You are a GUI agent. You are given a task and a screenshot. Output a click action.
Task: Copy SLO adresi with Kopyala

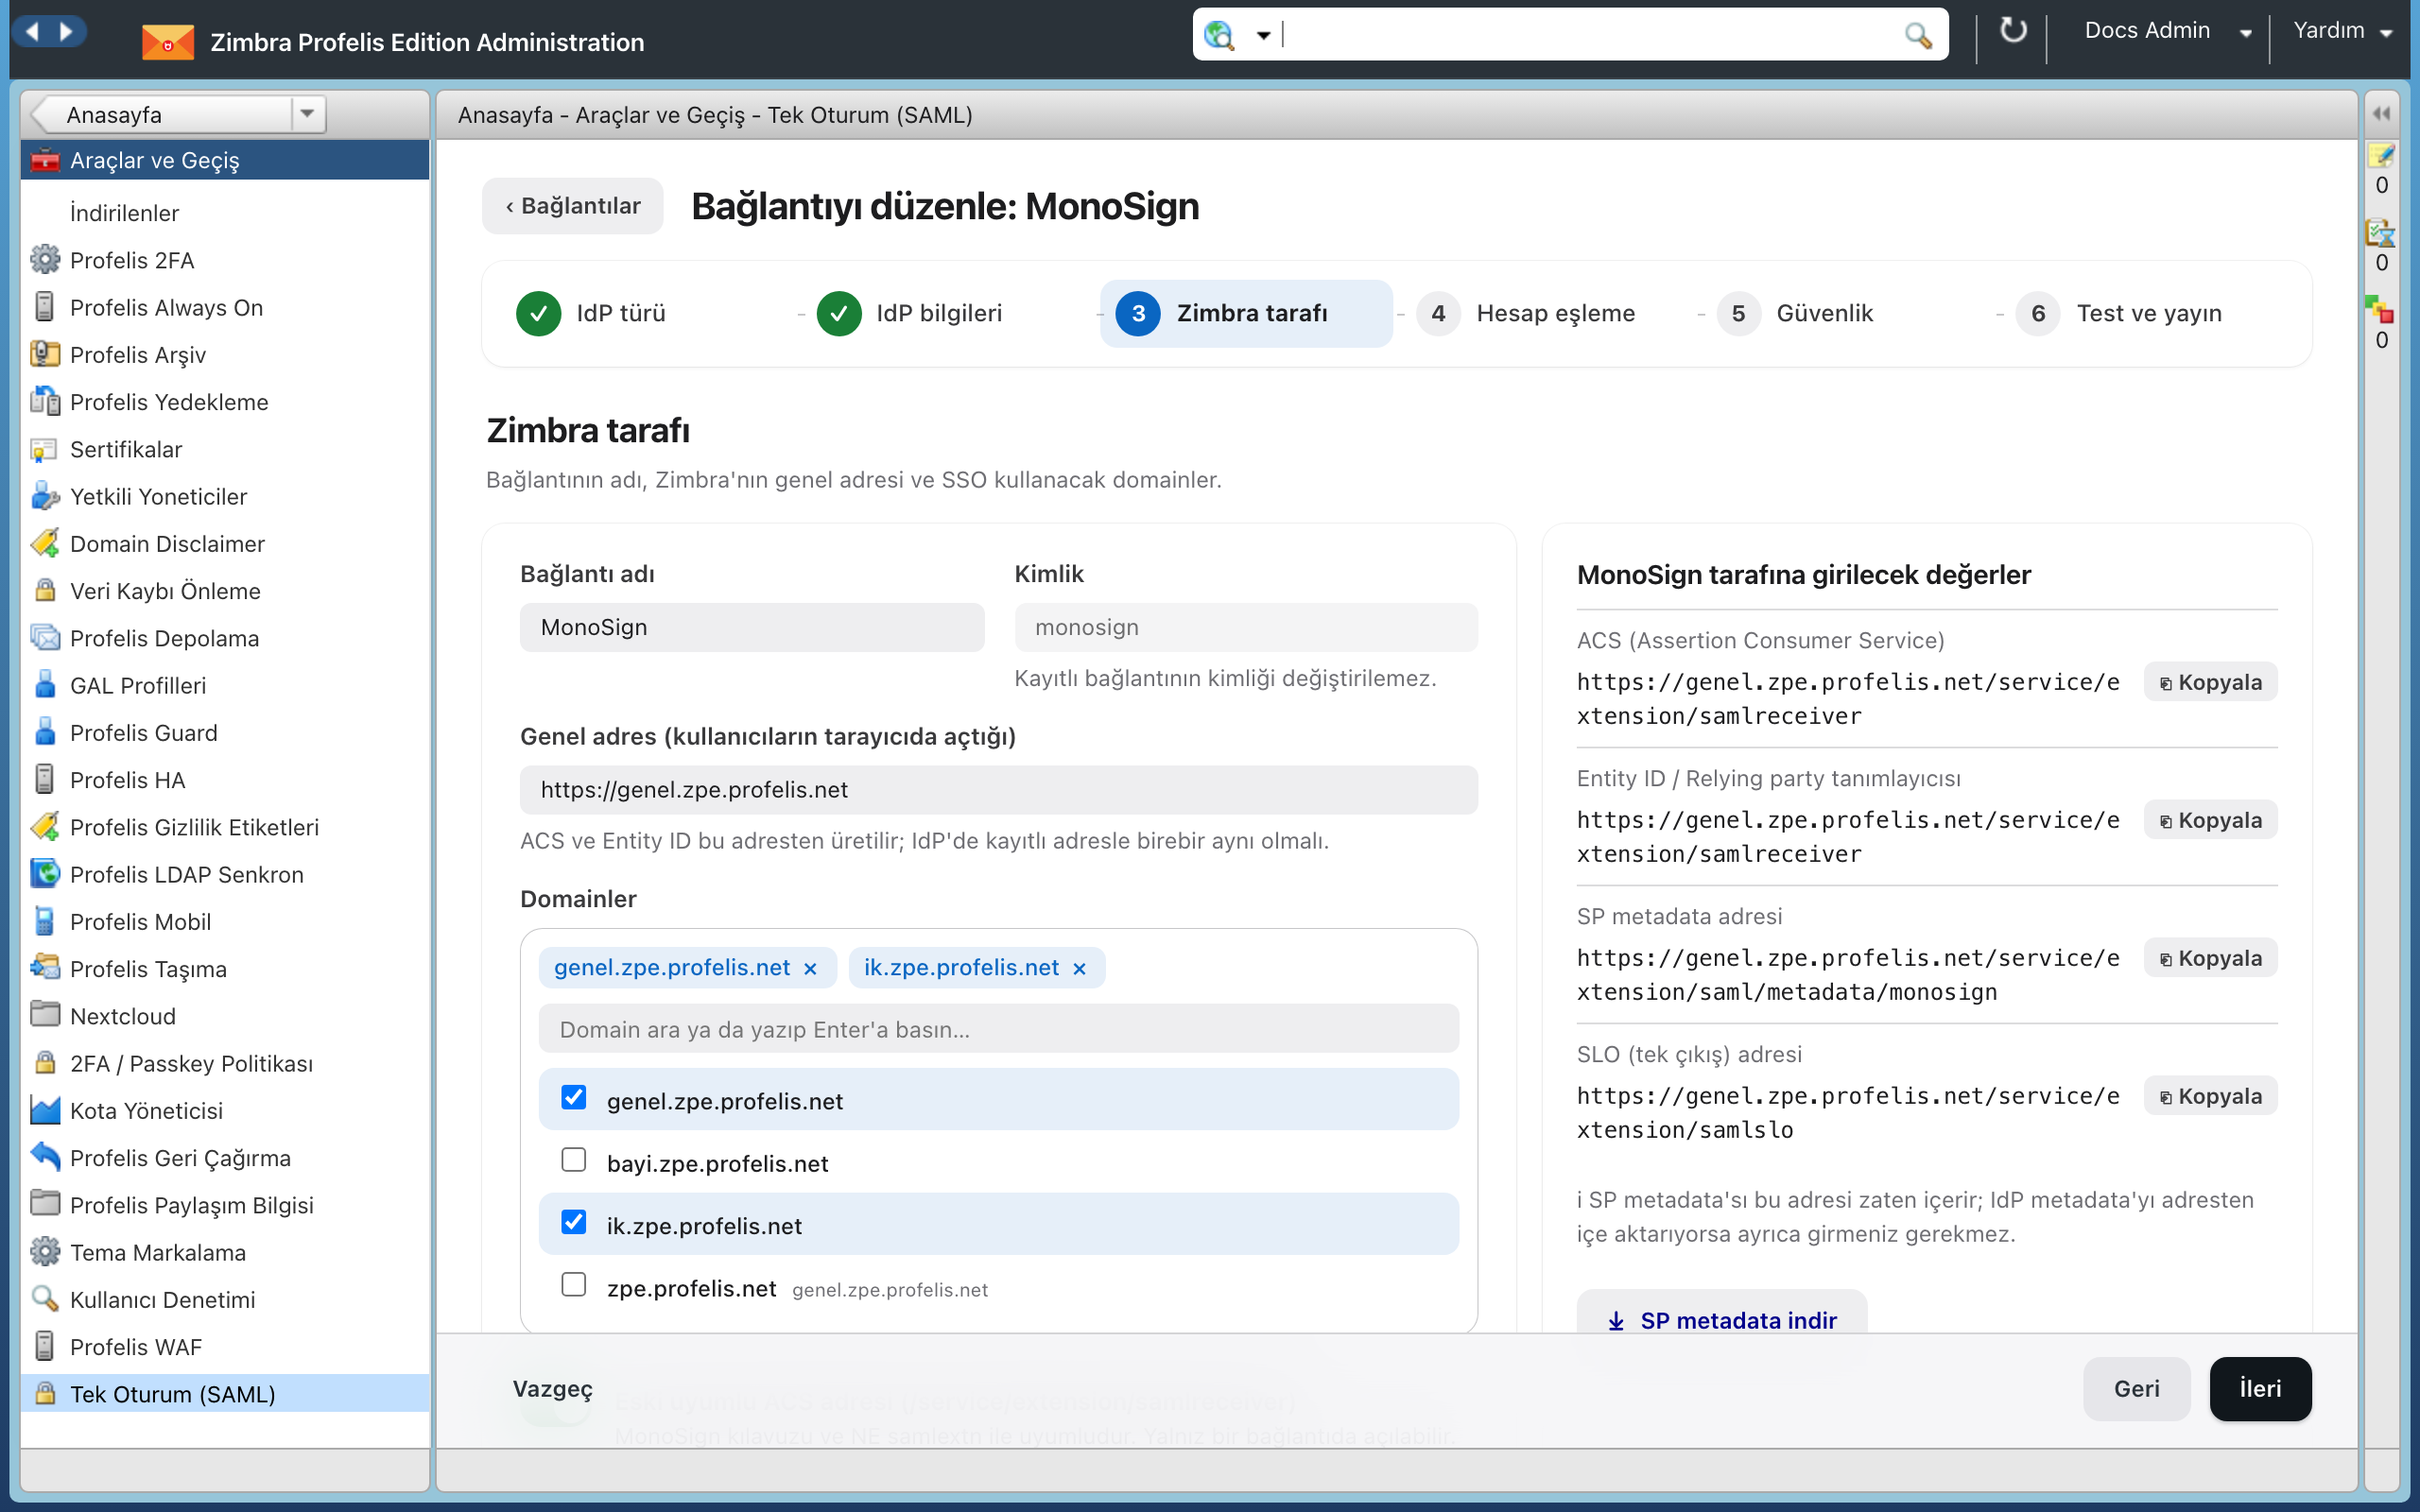click(x=2210, y=1096)
